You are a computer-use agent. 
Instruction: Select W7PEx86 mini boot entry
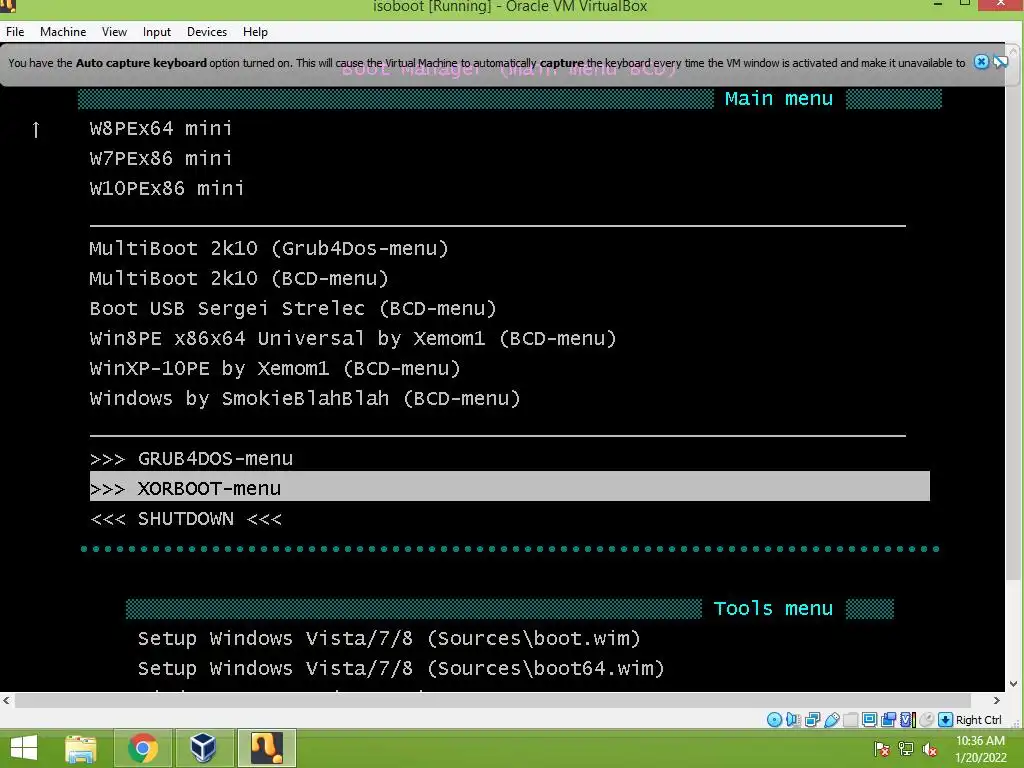pos(161,158)
